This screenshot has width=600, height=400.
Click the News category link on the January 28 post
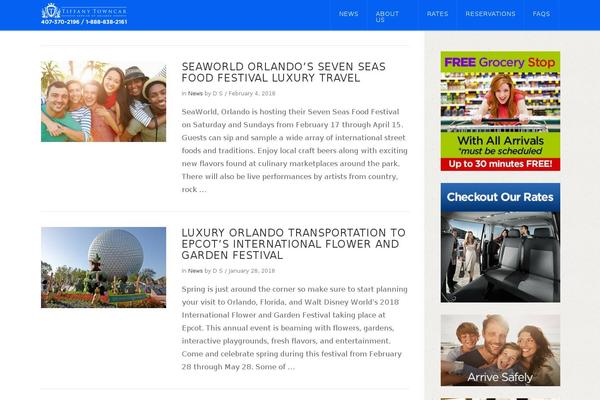(x=195, y=271)
